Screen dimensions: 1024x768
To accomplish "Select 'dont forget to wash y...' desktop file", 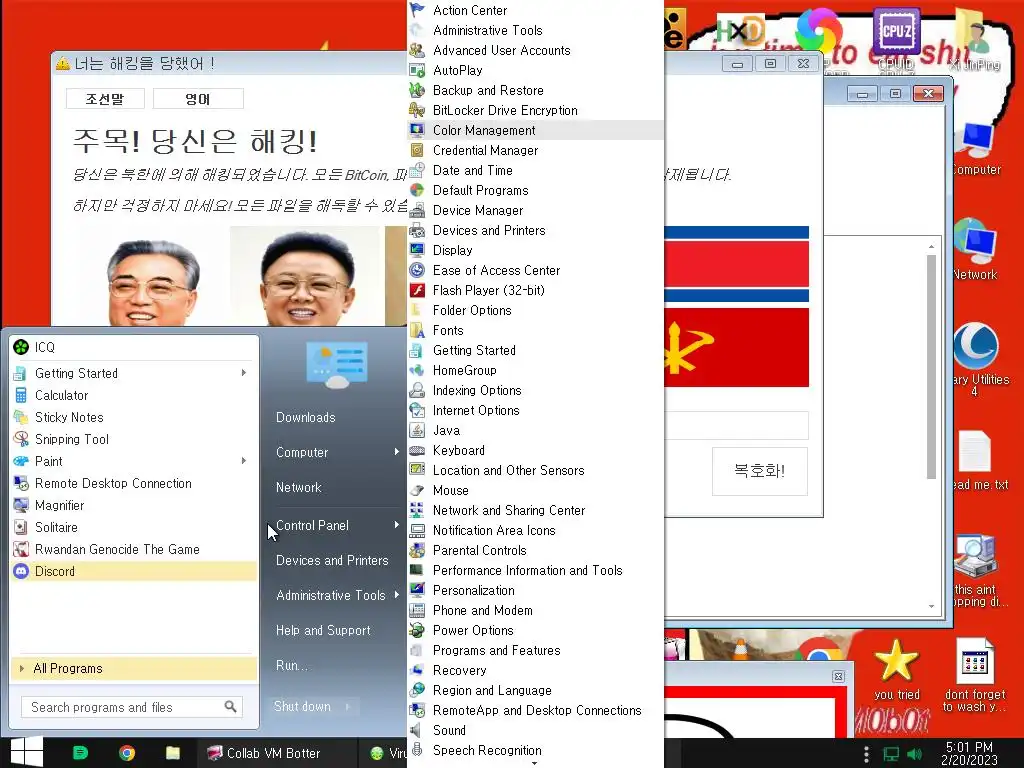I will [x=975, y=675].
